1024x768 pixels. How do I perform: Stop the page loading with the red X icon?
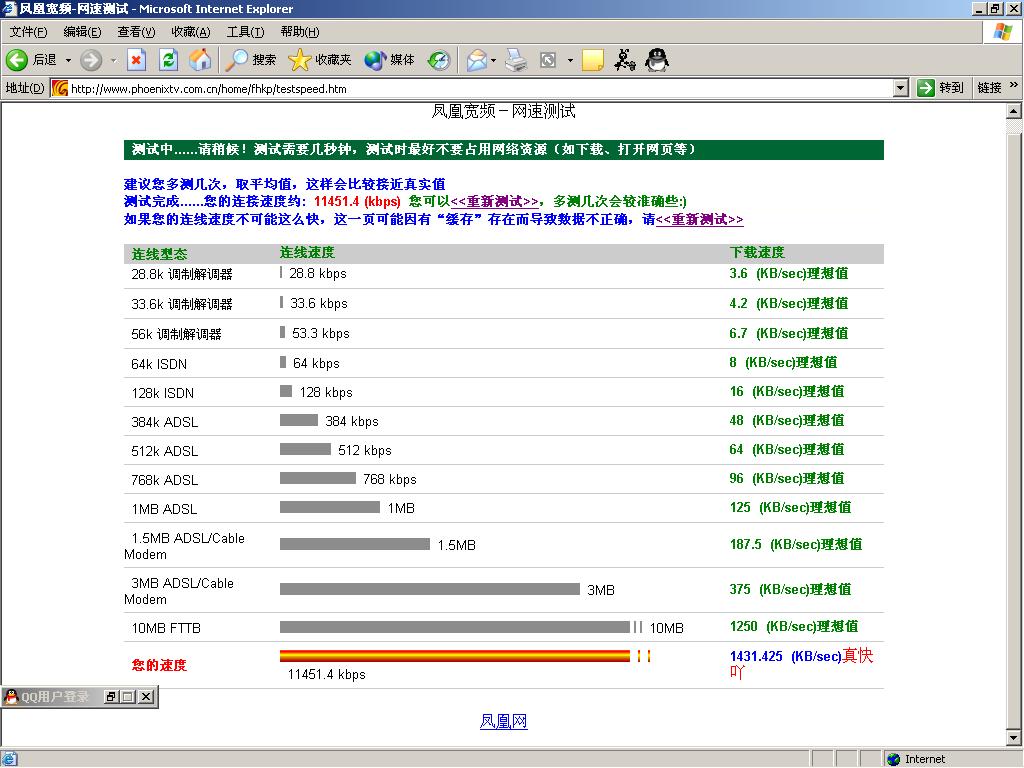(x=136, y=60)
